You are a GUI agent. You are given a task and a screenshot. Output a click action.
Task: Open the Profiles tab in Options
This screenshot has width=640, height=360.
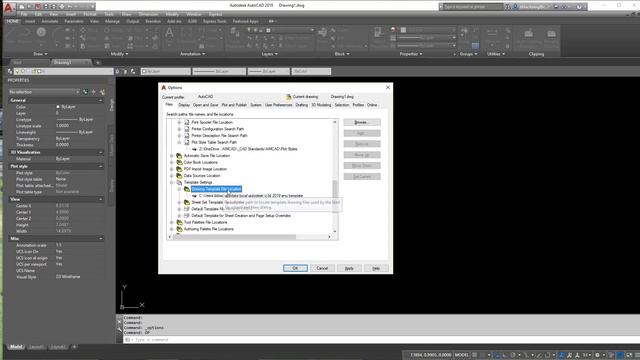(x=358, y=105)
